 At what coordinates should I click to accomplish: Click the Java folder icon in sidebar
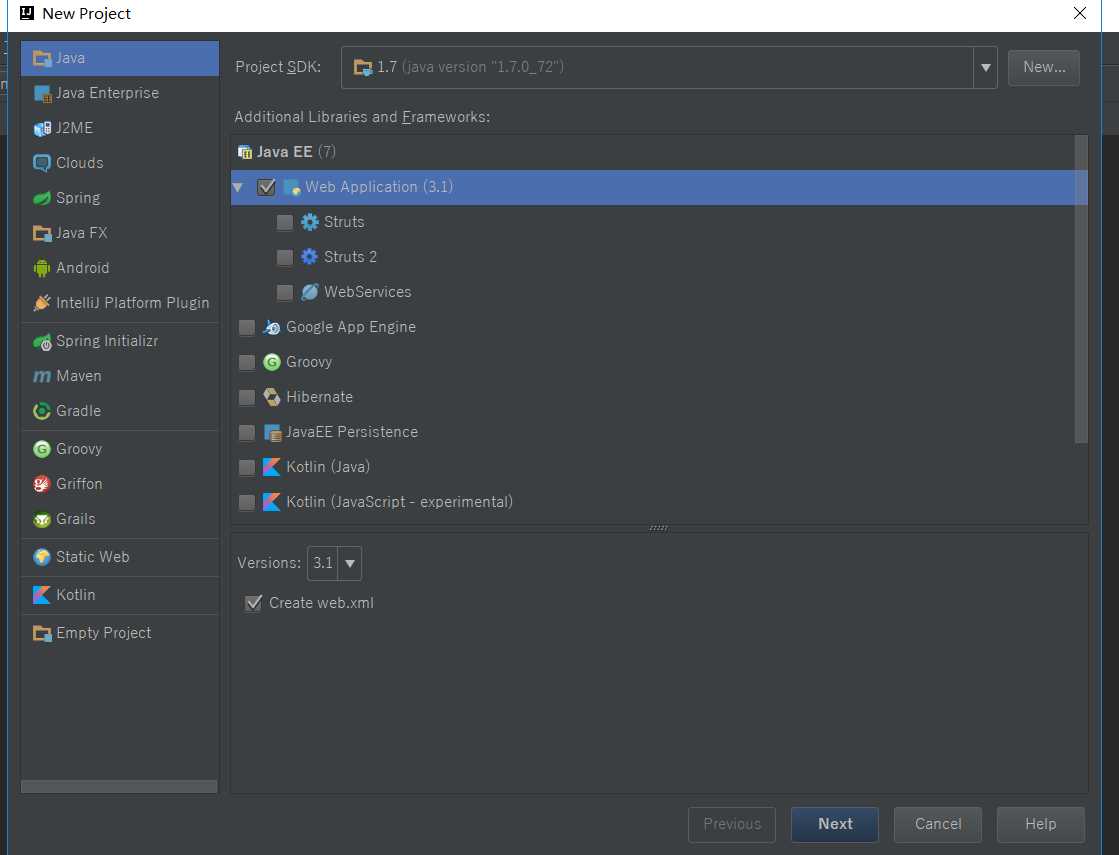pyautogui.click(x=42, y=59)
